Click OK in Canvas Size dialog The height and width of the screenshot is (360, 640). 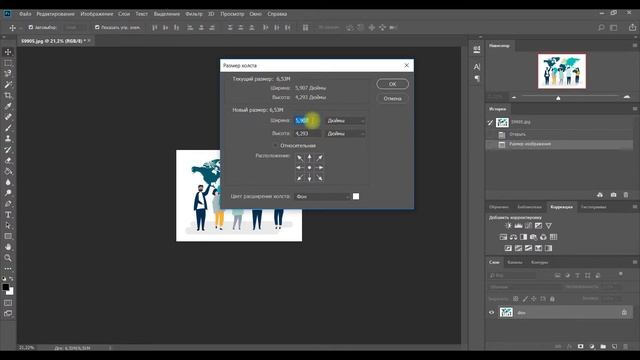pyautogui.click(x=392, y=84)
